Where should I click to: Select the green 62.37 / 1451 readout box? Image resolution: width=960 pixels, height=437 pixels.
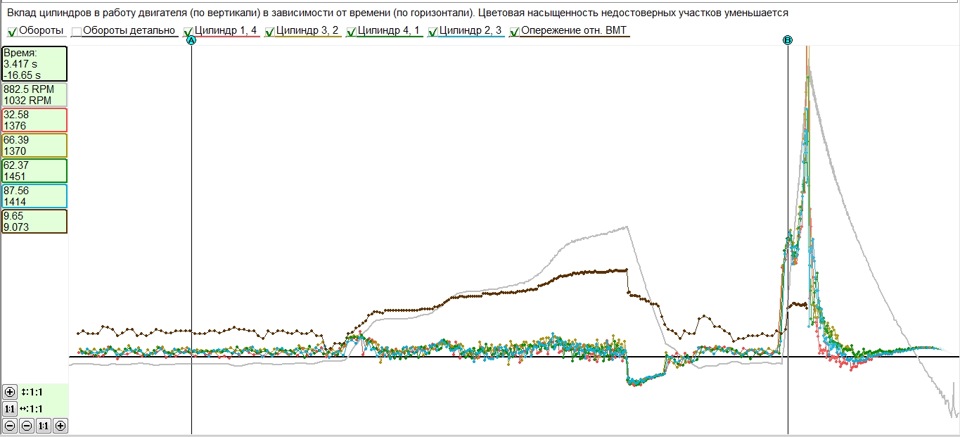(x=34, y=170)
